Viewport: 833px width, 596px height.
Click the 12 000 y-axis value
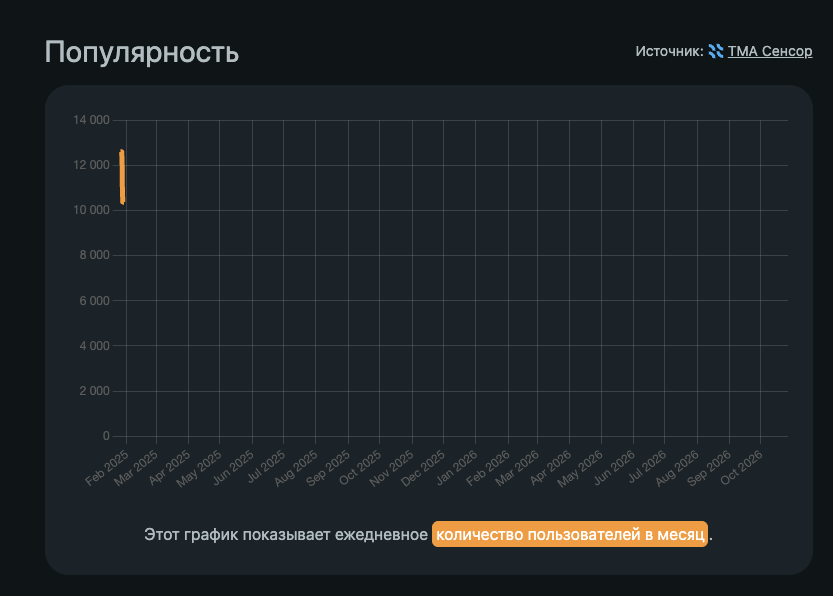91,165
